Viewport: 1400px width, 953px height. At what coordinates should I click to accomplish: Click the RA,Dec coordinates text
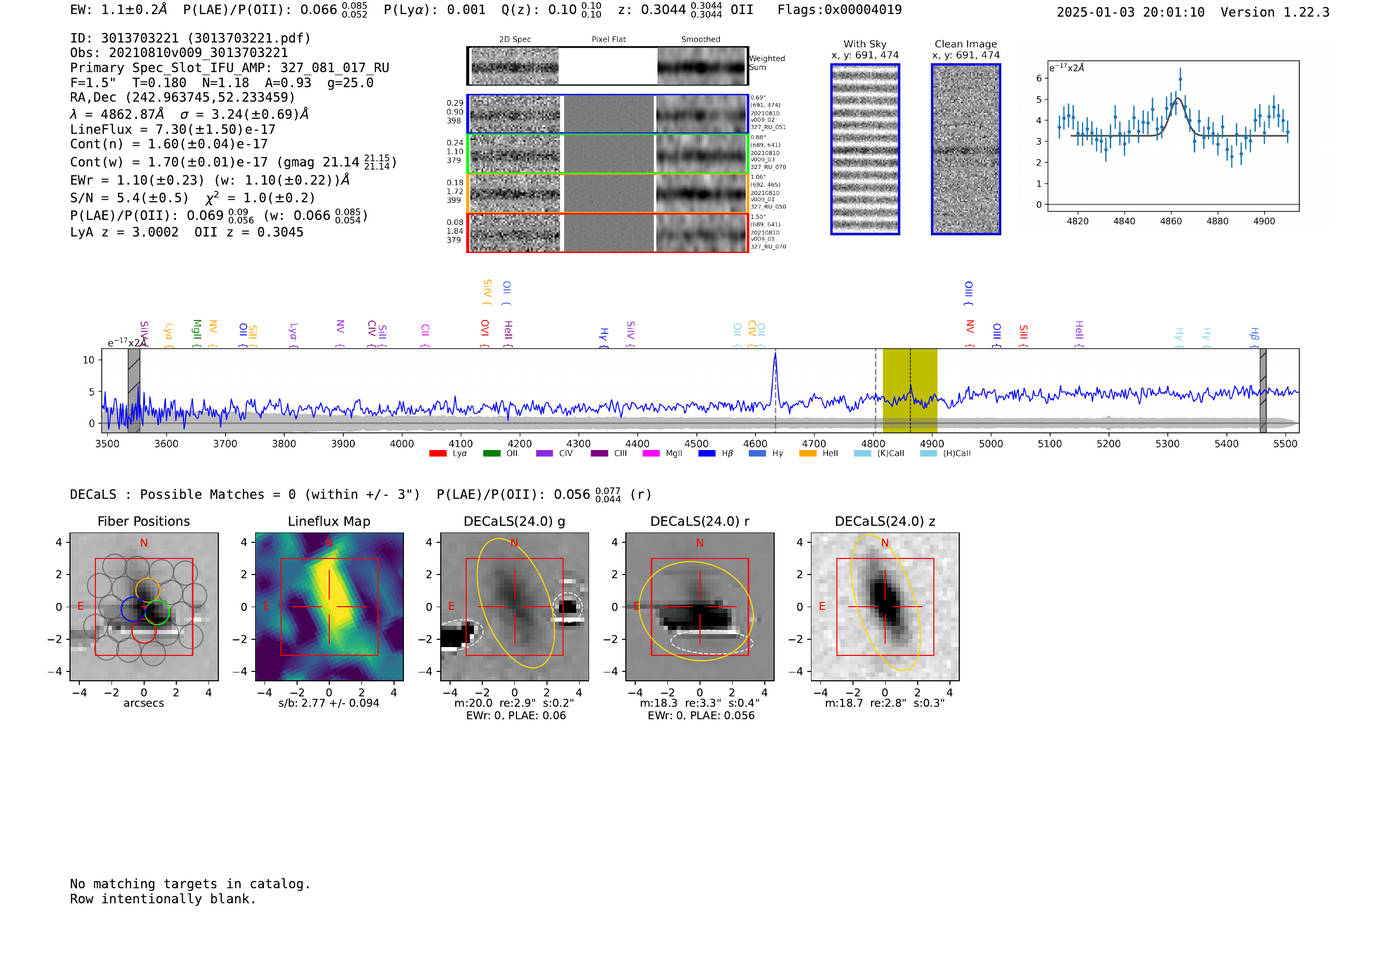point(182,98)
